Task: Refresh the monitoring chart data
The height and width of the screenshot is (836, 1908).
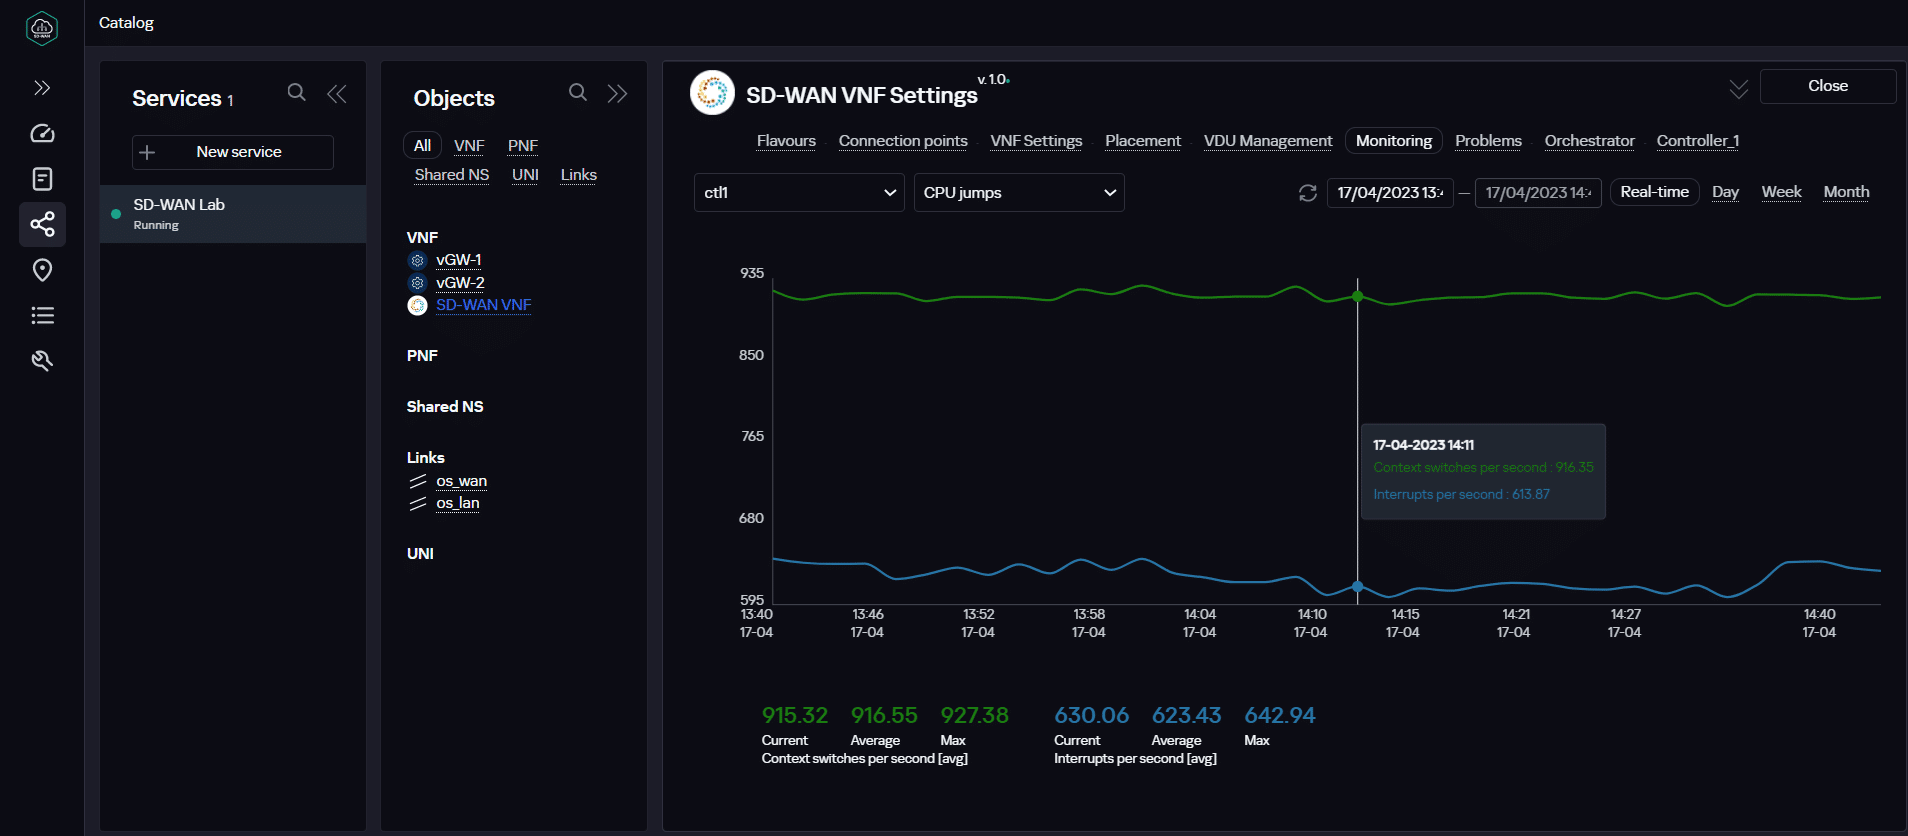Action: point(1307,193)
